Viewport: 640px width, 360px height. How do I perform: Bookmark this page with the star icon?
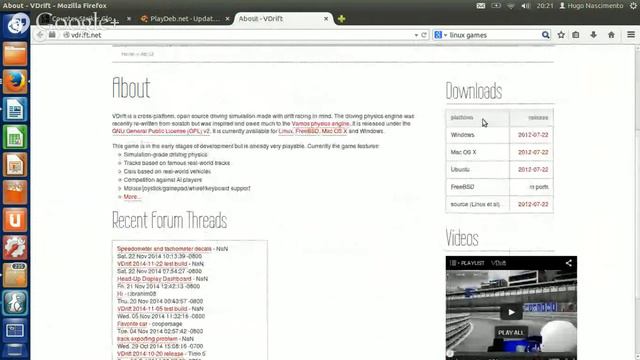(561, 35)
